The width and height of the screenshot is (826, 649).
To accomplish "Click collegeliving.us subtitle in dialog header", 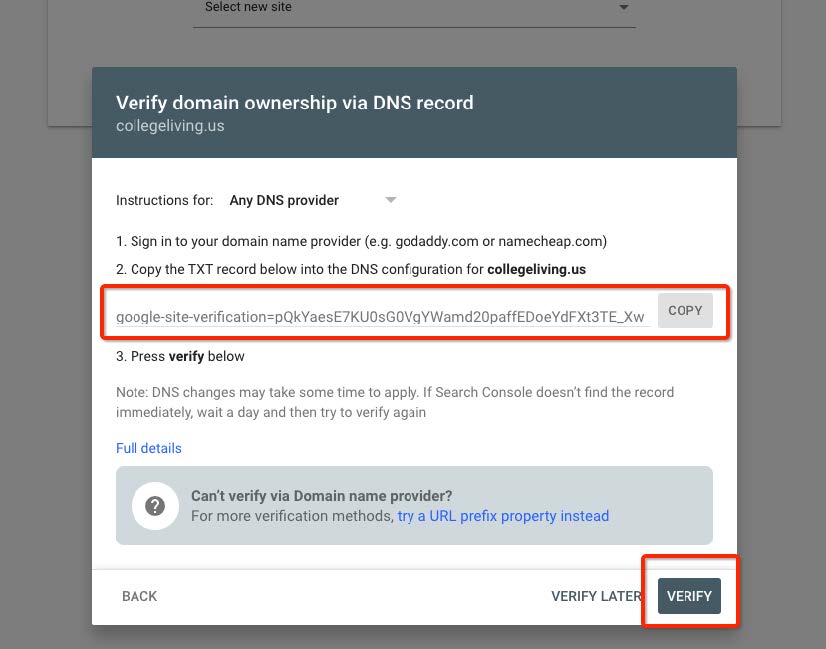I will click(170, 126).
